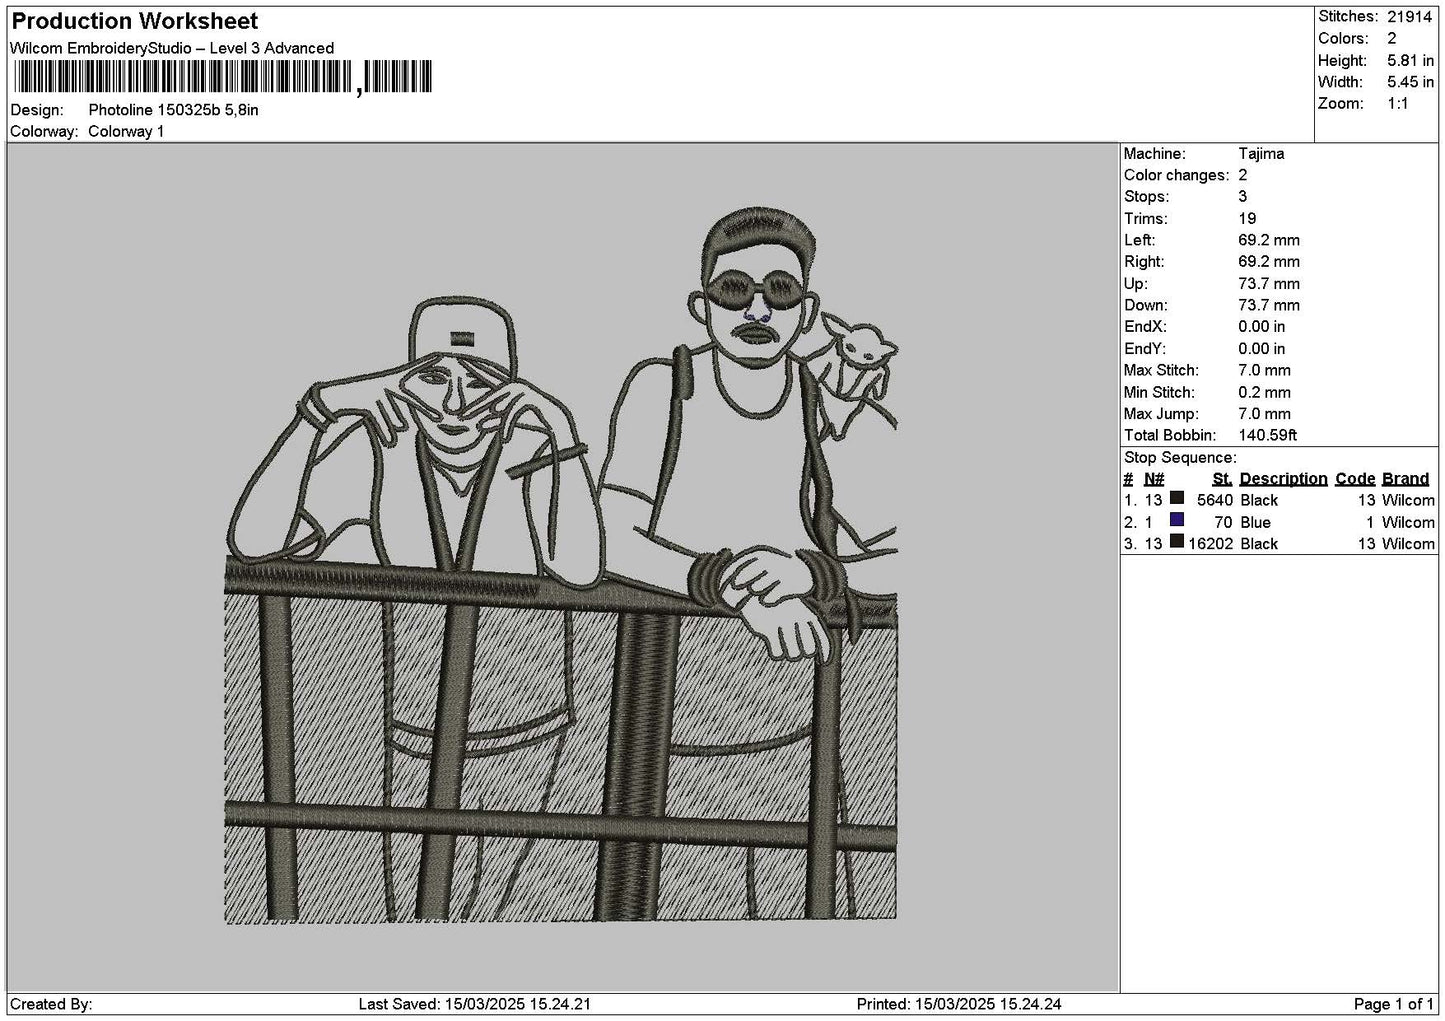Viewport: 1445px width, 1021px height.
Task: Click the barcode under the worksheet title
Action: [x=222, y=78]
